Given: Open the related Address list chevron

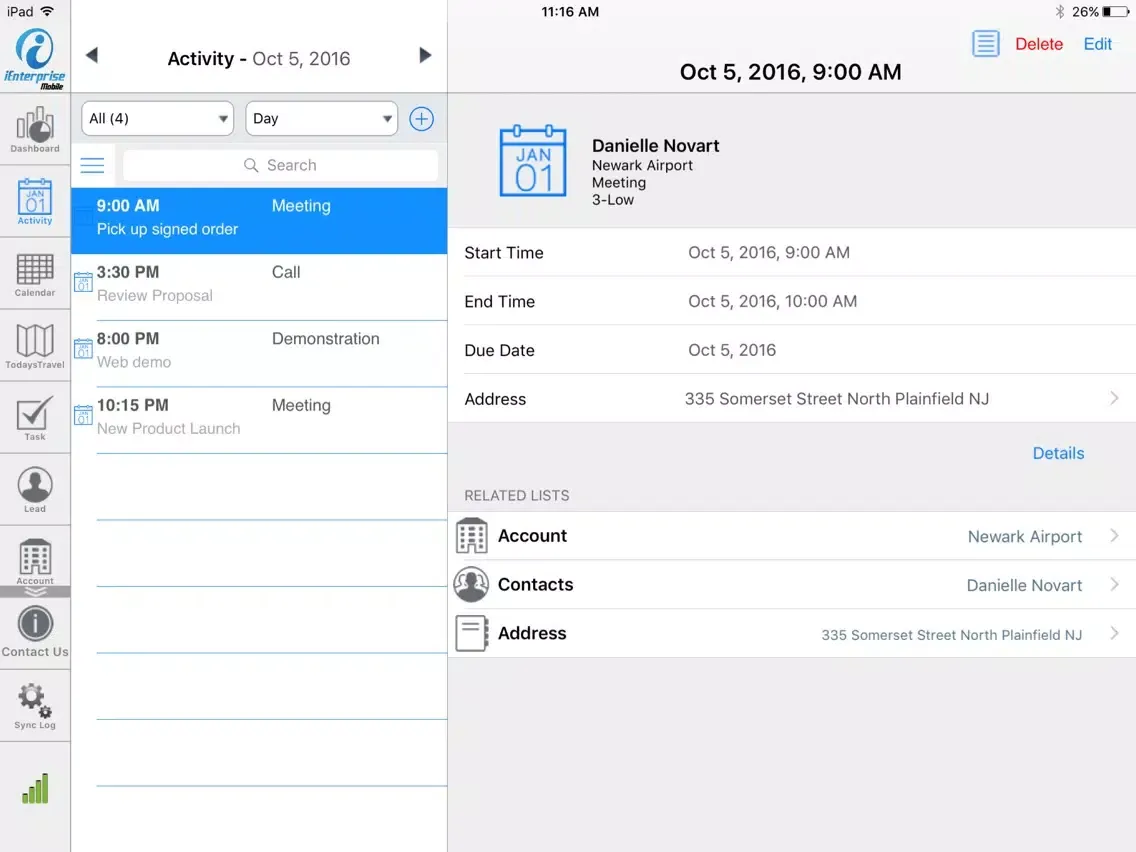Looking at the screenshot, I should pyautogui.click(x=1114, y=633).
